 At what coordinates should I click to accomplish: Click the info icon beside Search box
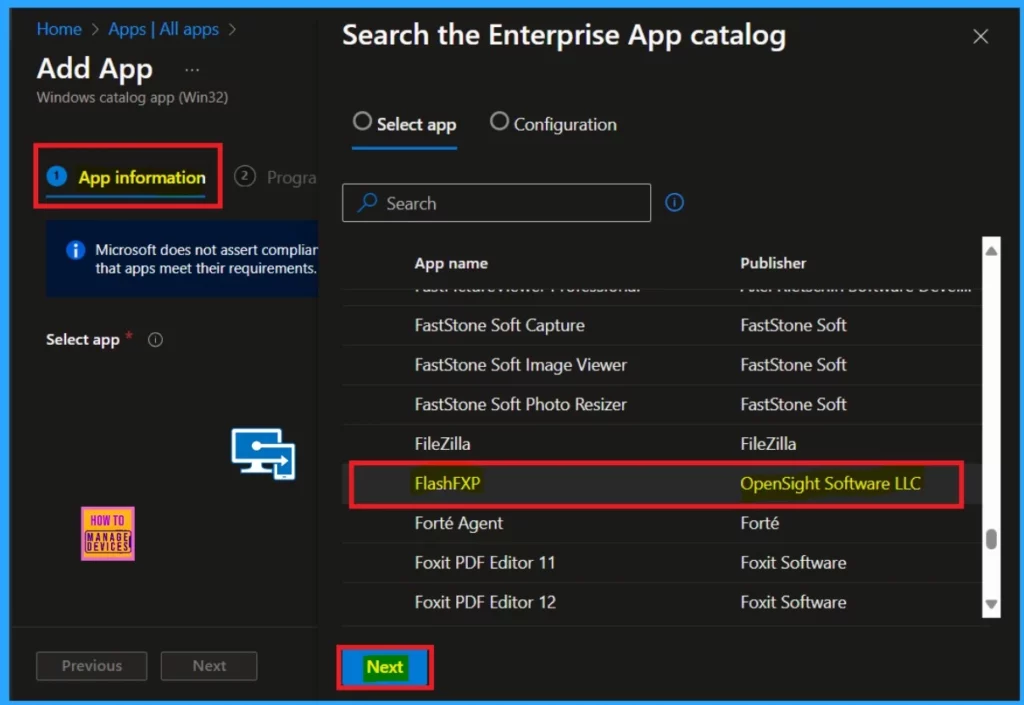674,202
